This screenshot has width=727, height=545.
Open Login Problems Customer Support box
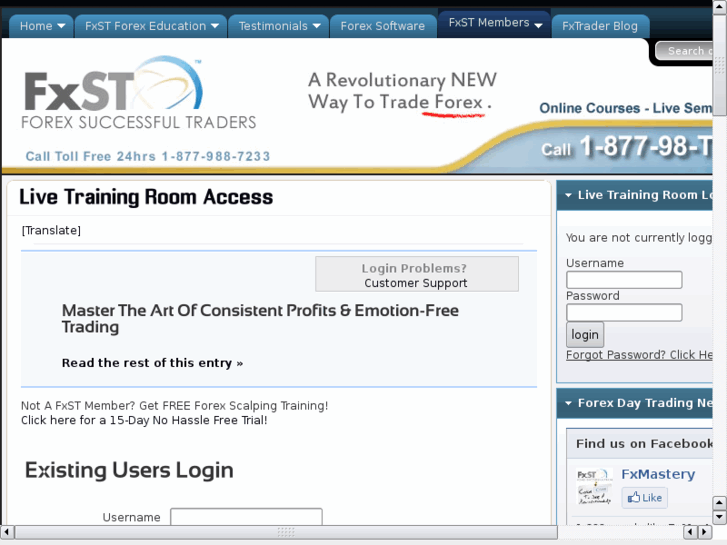point(417,274)
